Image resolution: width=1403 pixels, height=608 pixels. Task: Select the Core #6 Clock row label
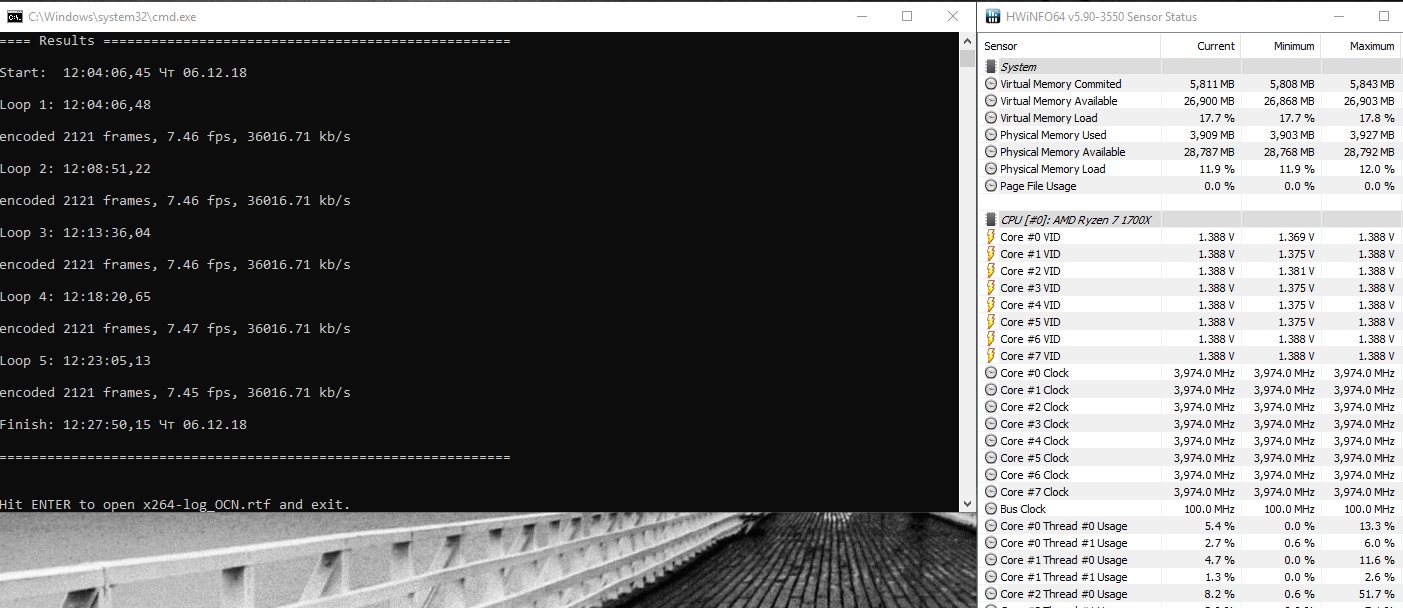click(x=1034, y=475)
